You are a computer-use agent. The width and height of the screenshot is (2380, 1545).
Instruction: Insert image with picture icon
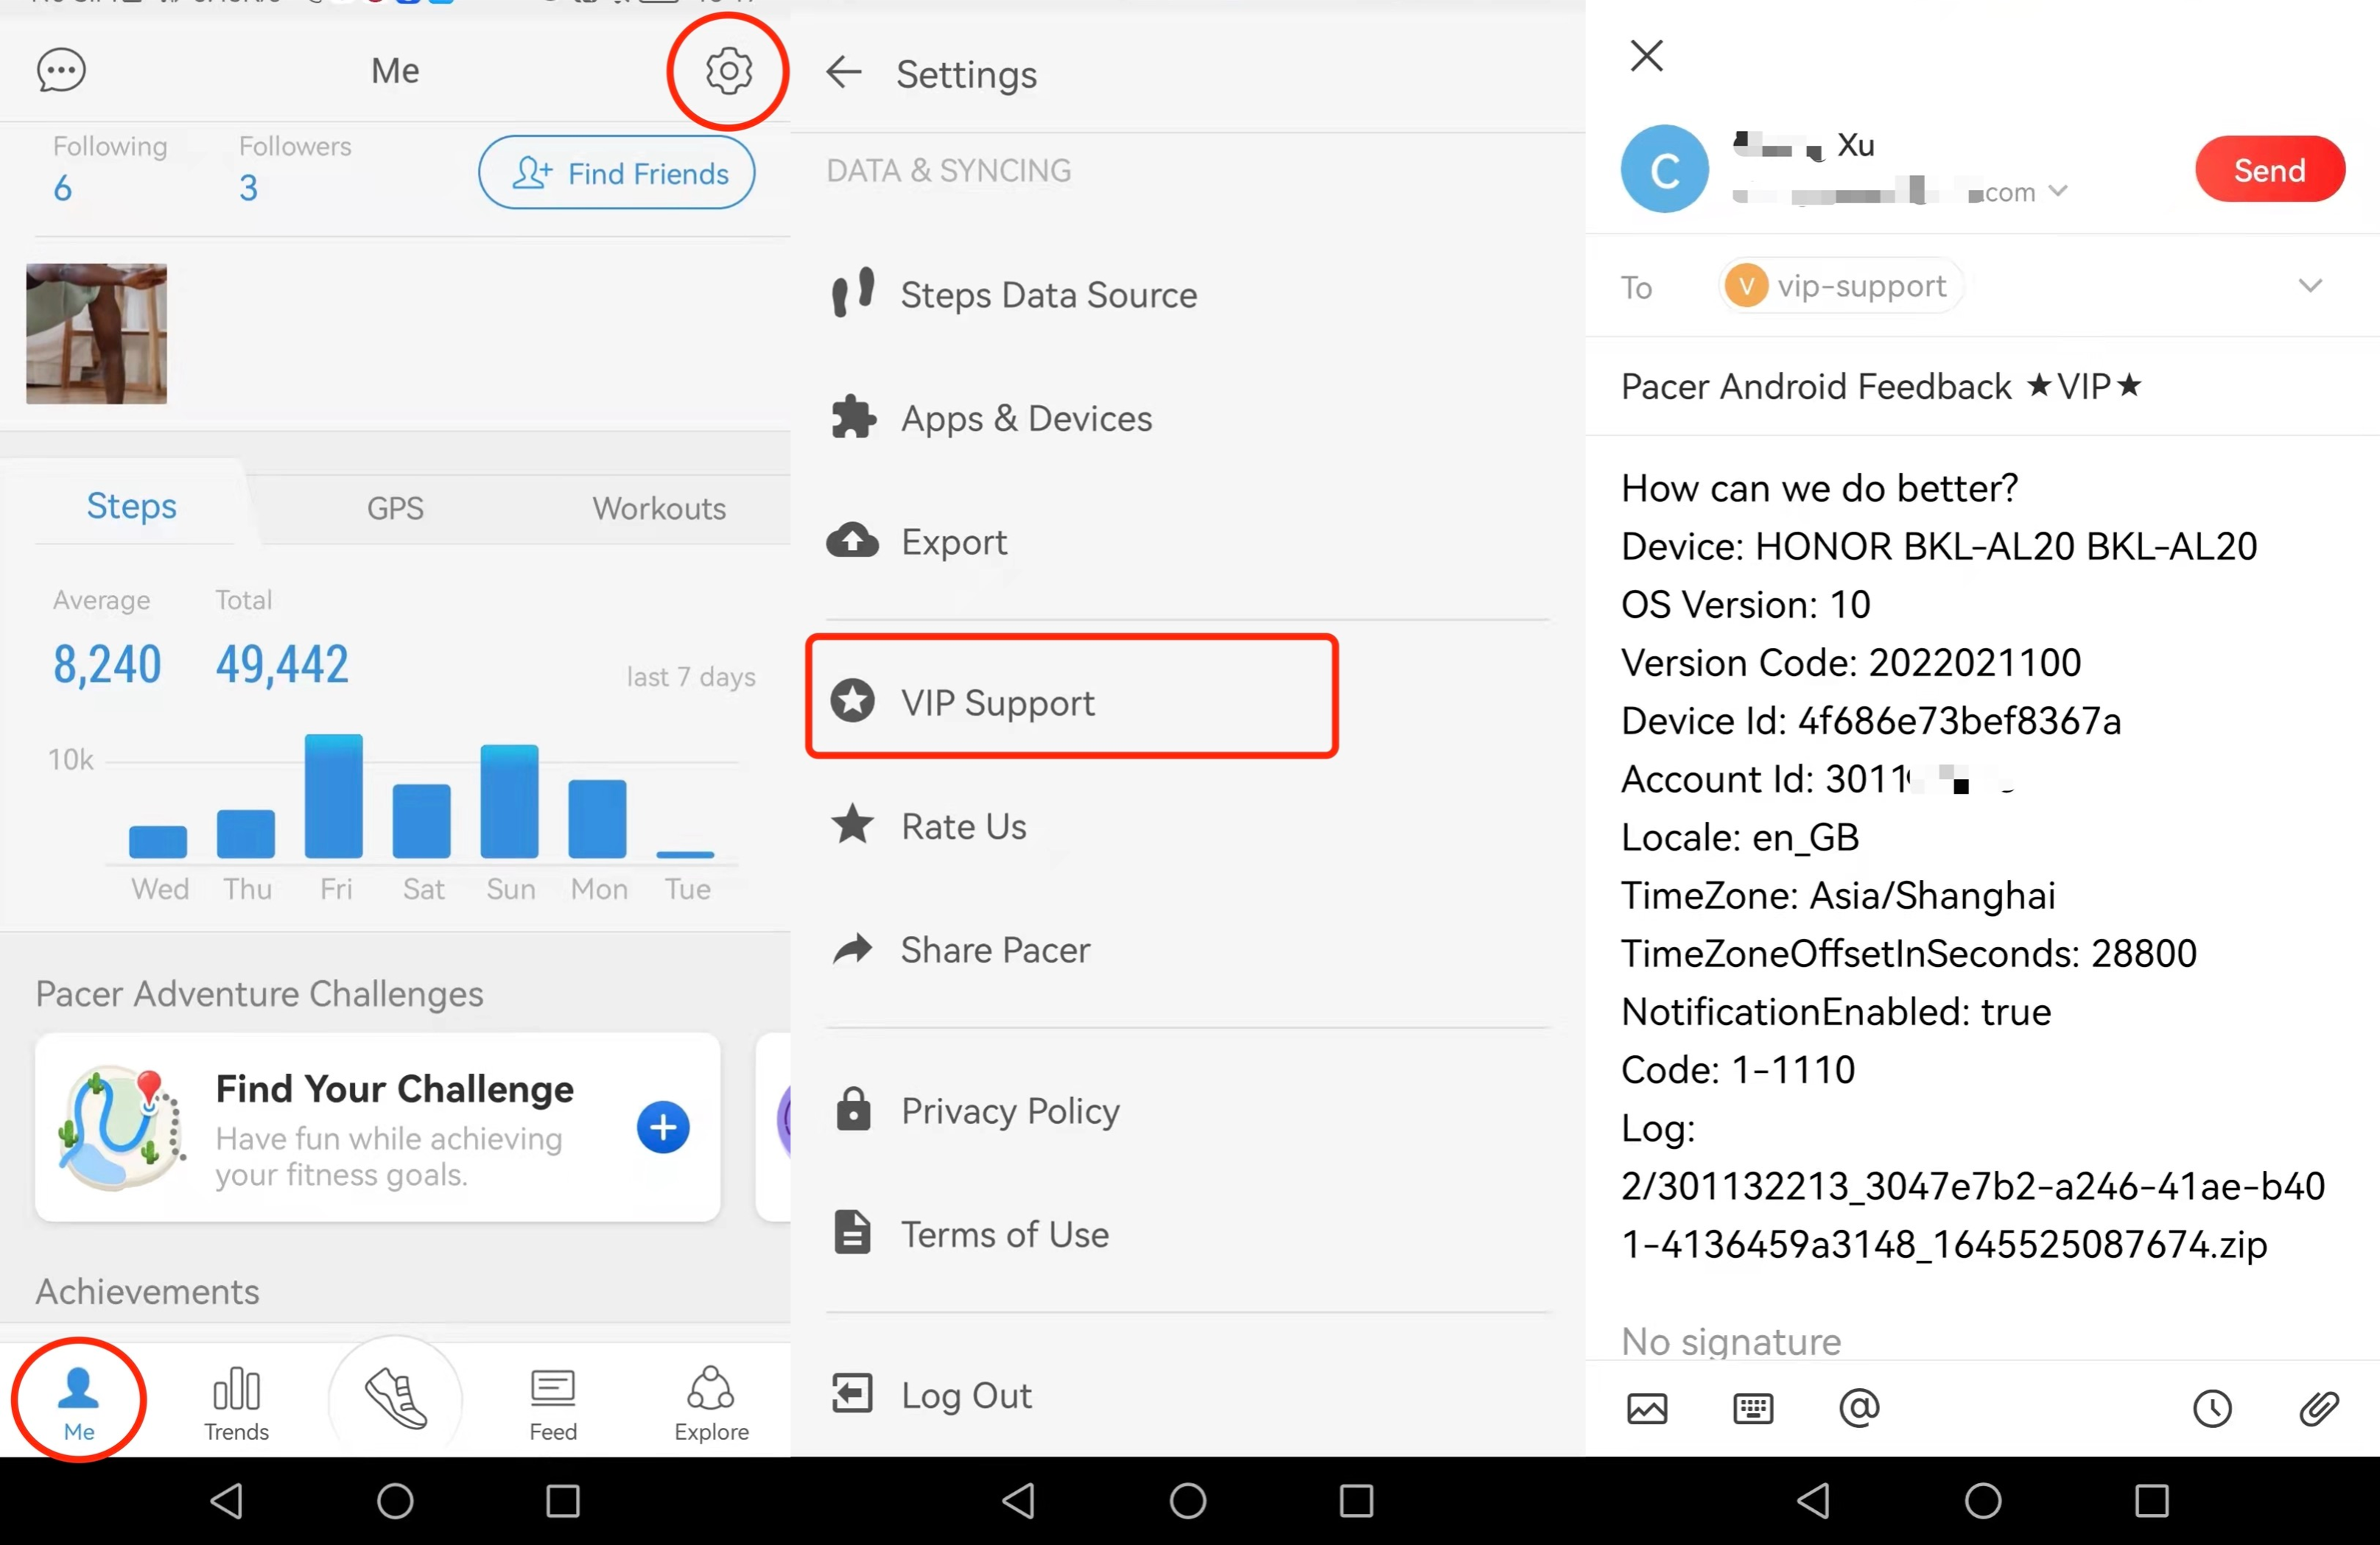coord(1647,1408)
